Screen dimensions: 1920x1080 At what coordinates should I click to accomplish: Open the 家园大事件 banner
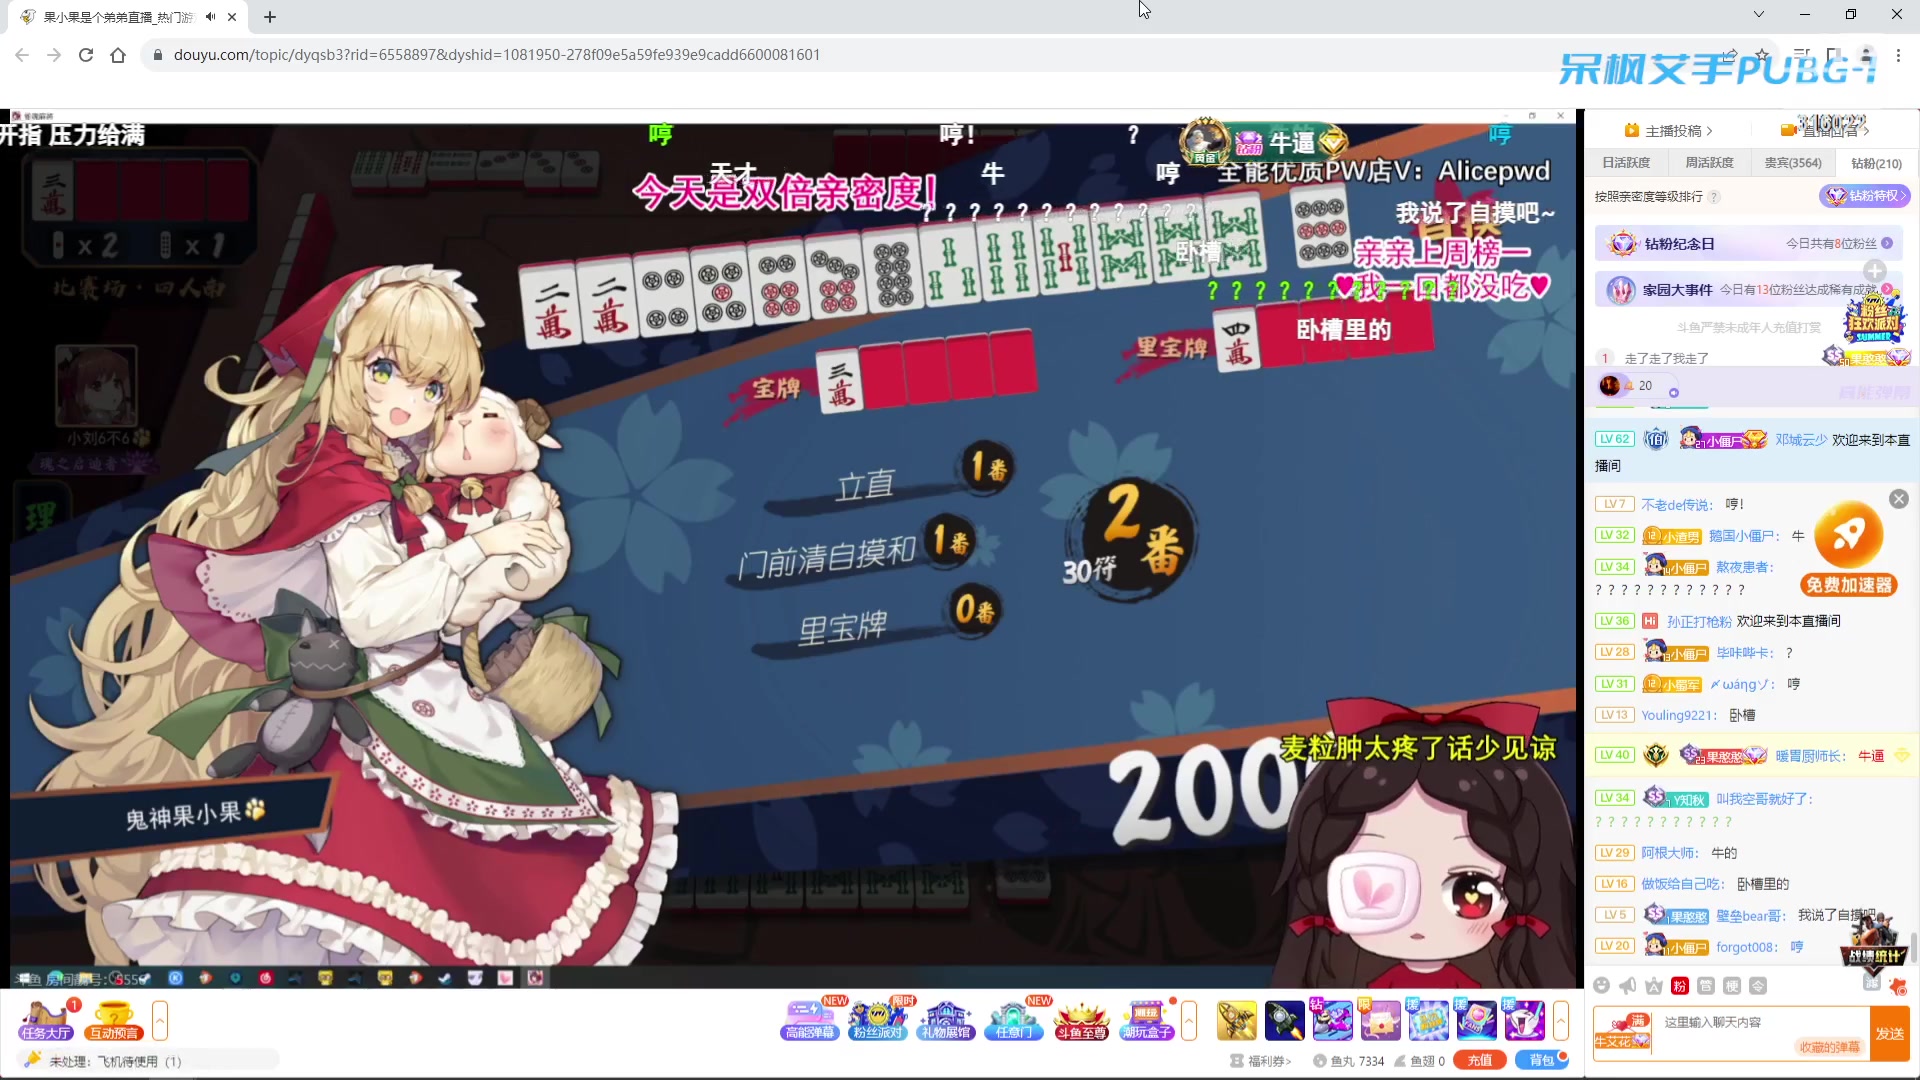[1749, 290]
